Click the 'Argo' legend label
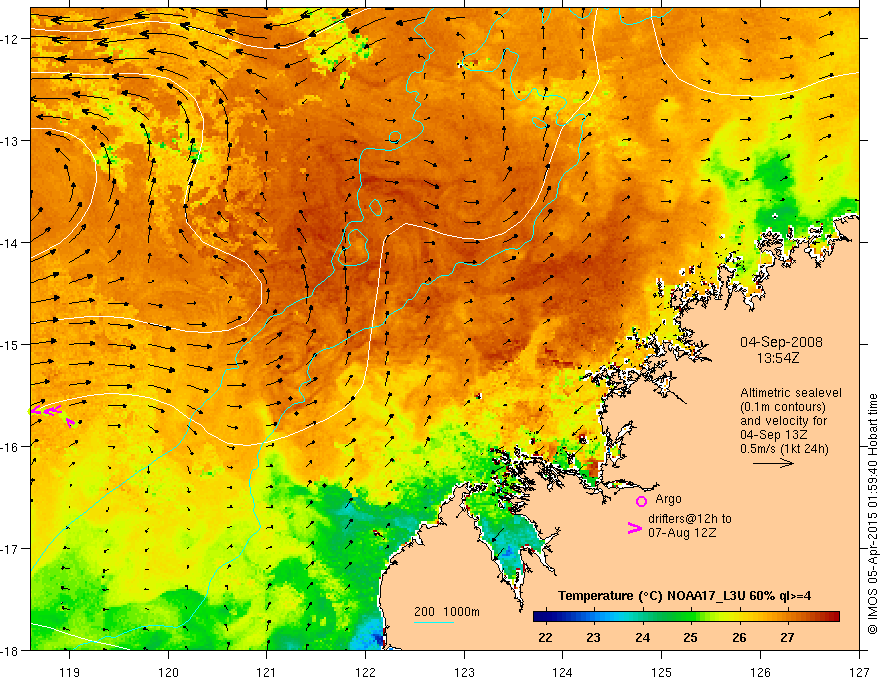The width and height of the screenshot is (880, 680). click(x=668, y=499)
